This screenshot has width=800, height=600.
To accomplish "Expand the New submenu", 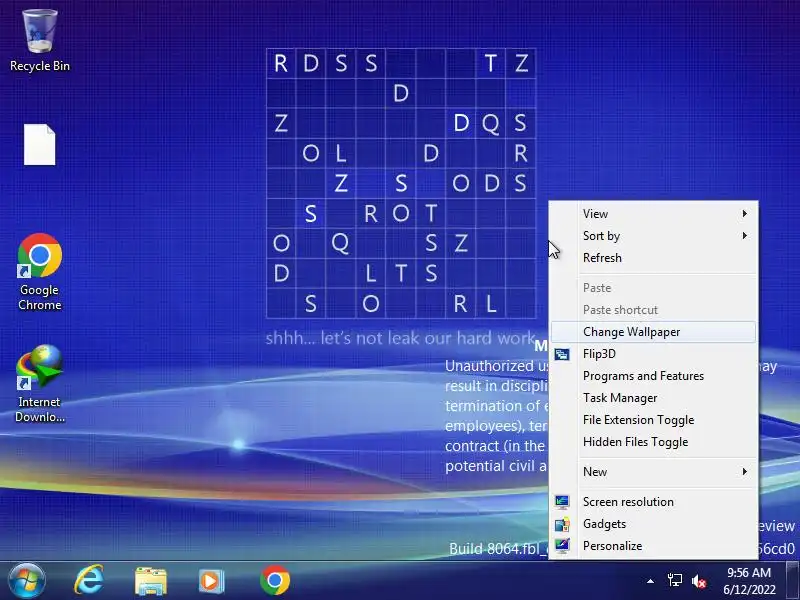I will point(654,471).
